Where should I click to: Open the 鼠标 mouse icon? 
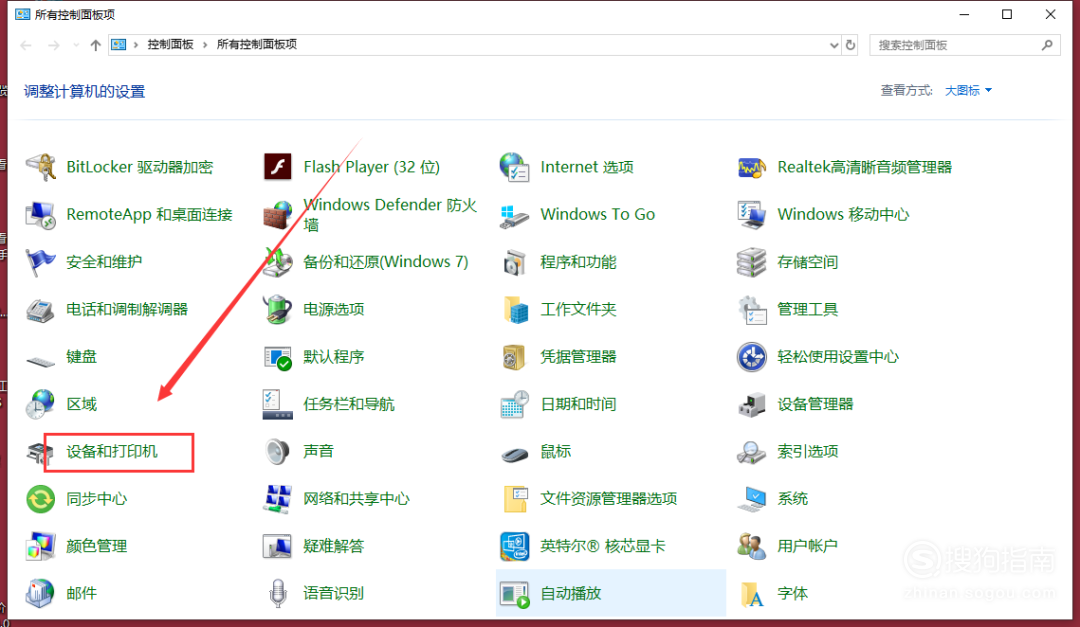pos(515,453)
